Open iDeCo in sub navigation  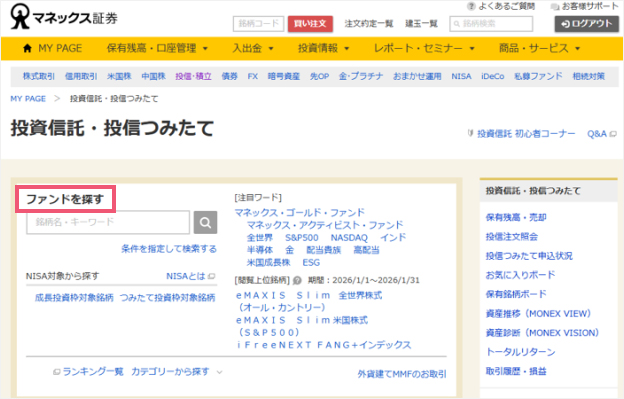(493, 76)
